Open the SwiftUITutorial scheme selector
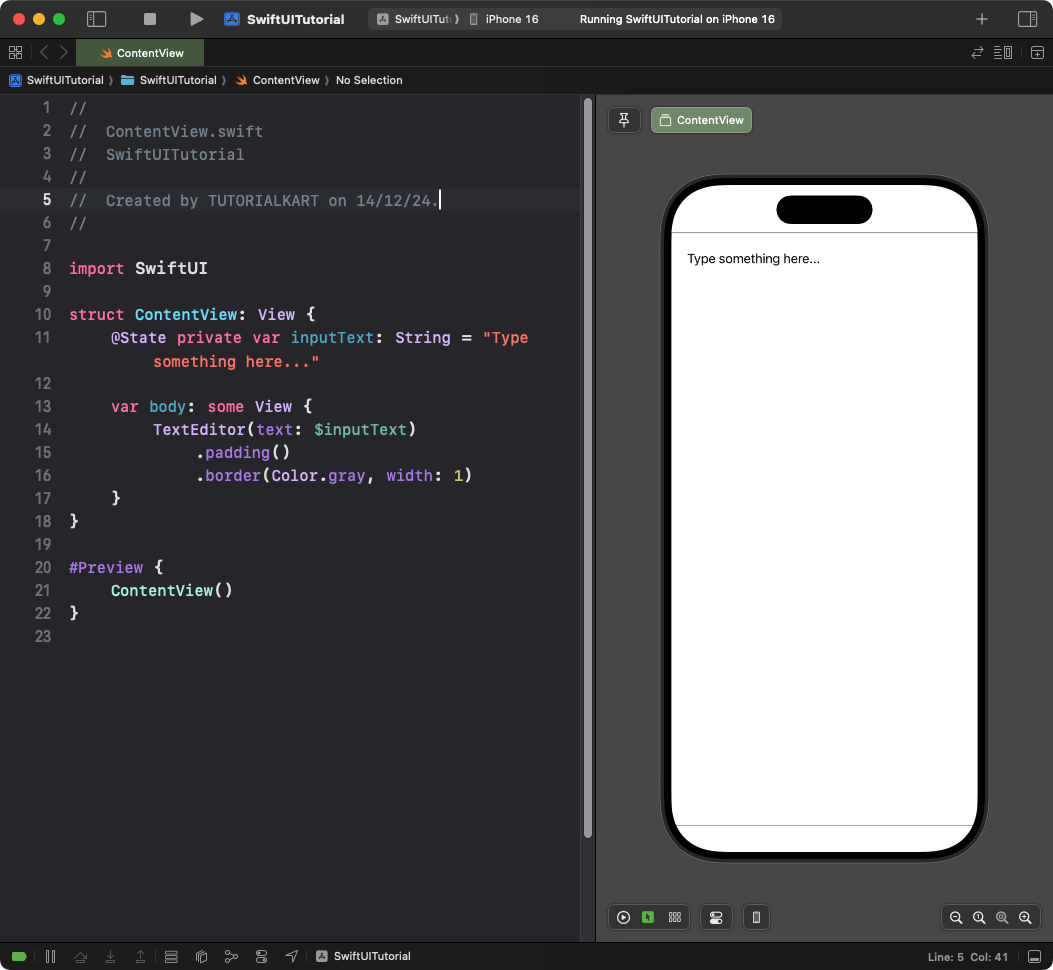 (x=417, y=18)
